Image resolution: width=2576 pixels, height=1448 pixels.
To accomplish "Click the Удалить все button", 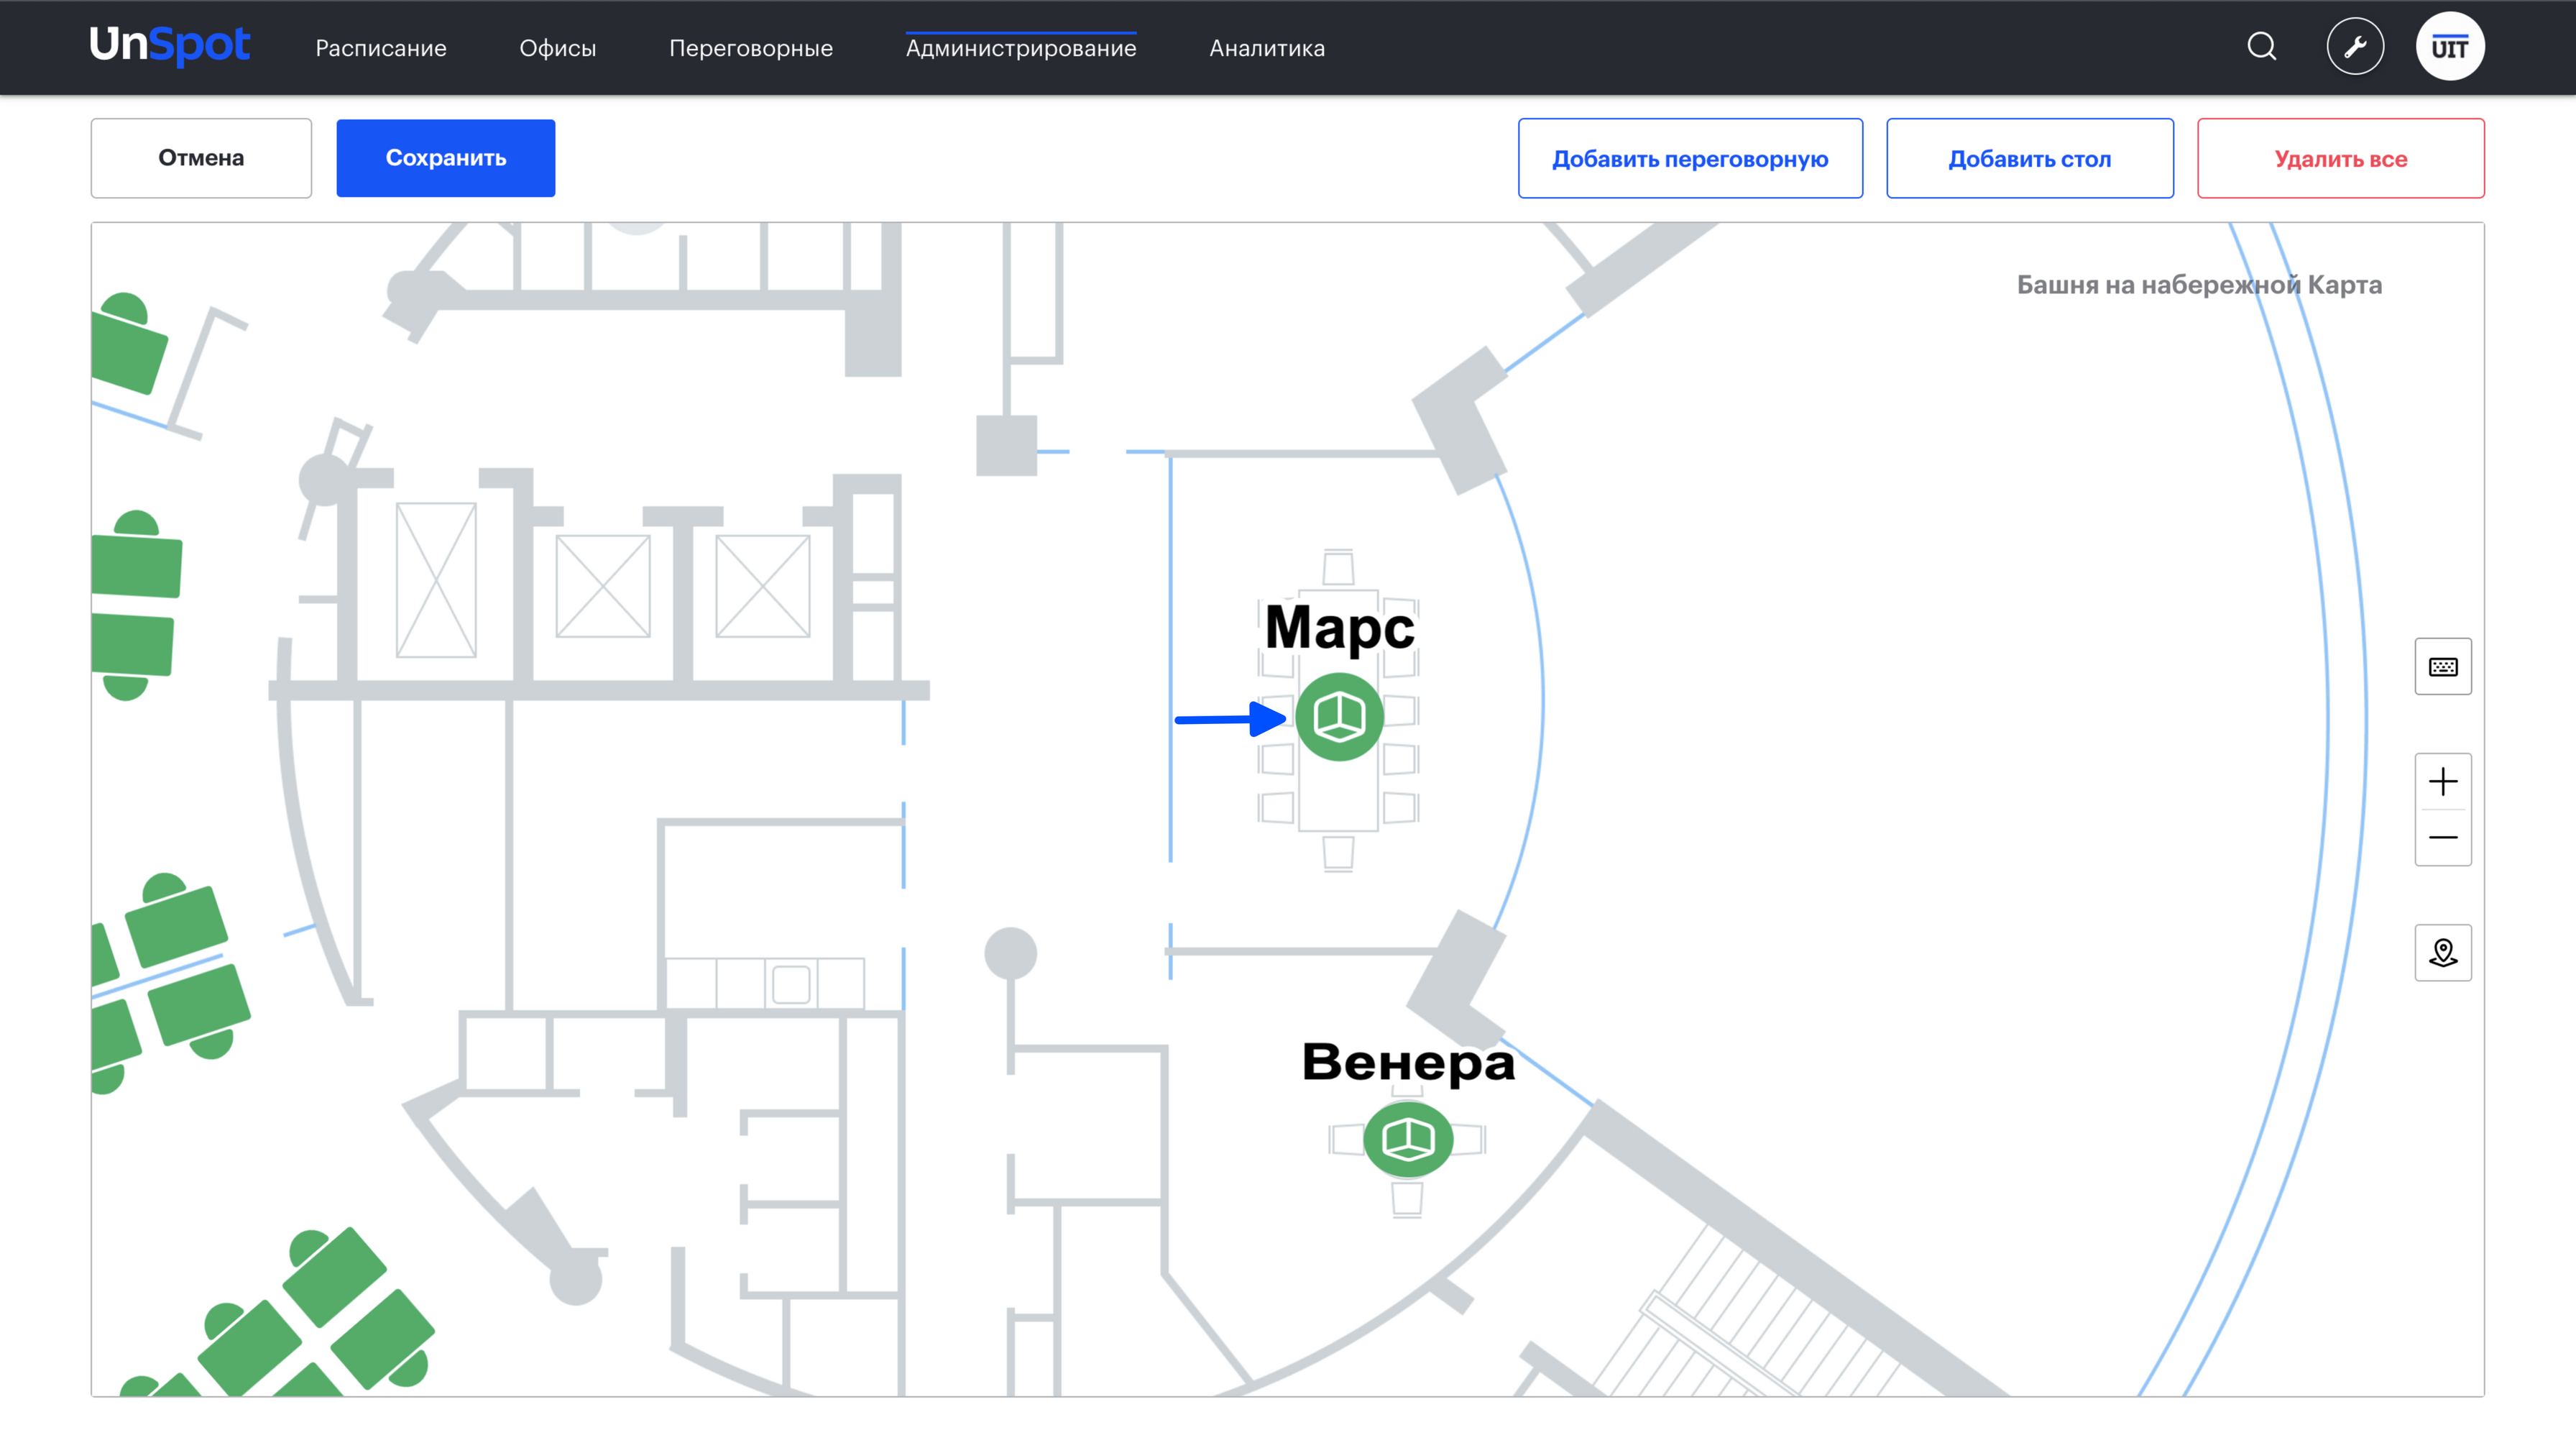I will click(2340, 158).
